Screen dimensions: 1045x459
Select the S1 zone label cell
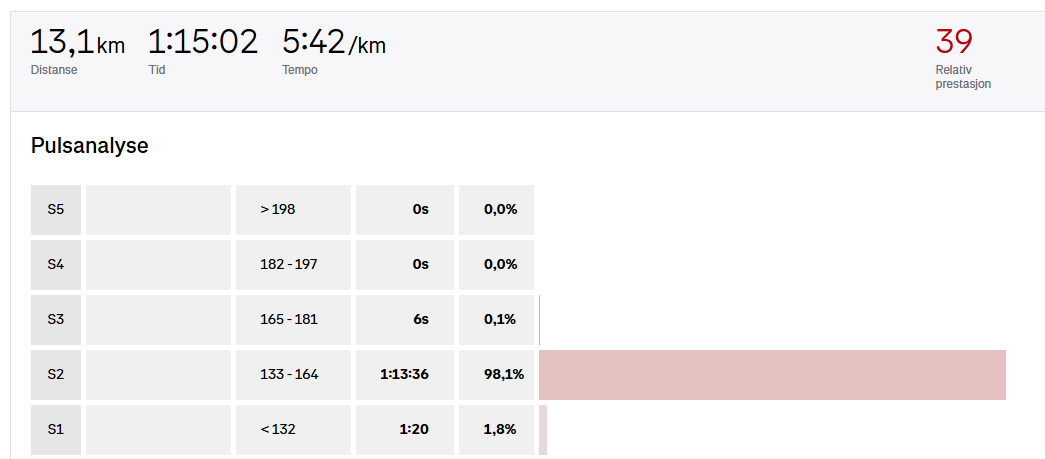(x=55, y=430)
